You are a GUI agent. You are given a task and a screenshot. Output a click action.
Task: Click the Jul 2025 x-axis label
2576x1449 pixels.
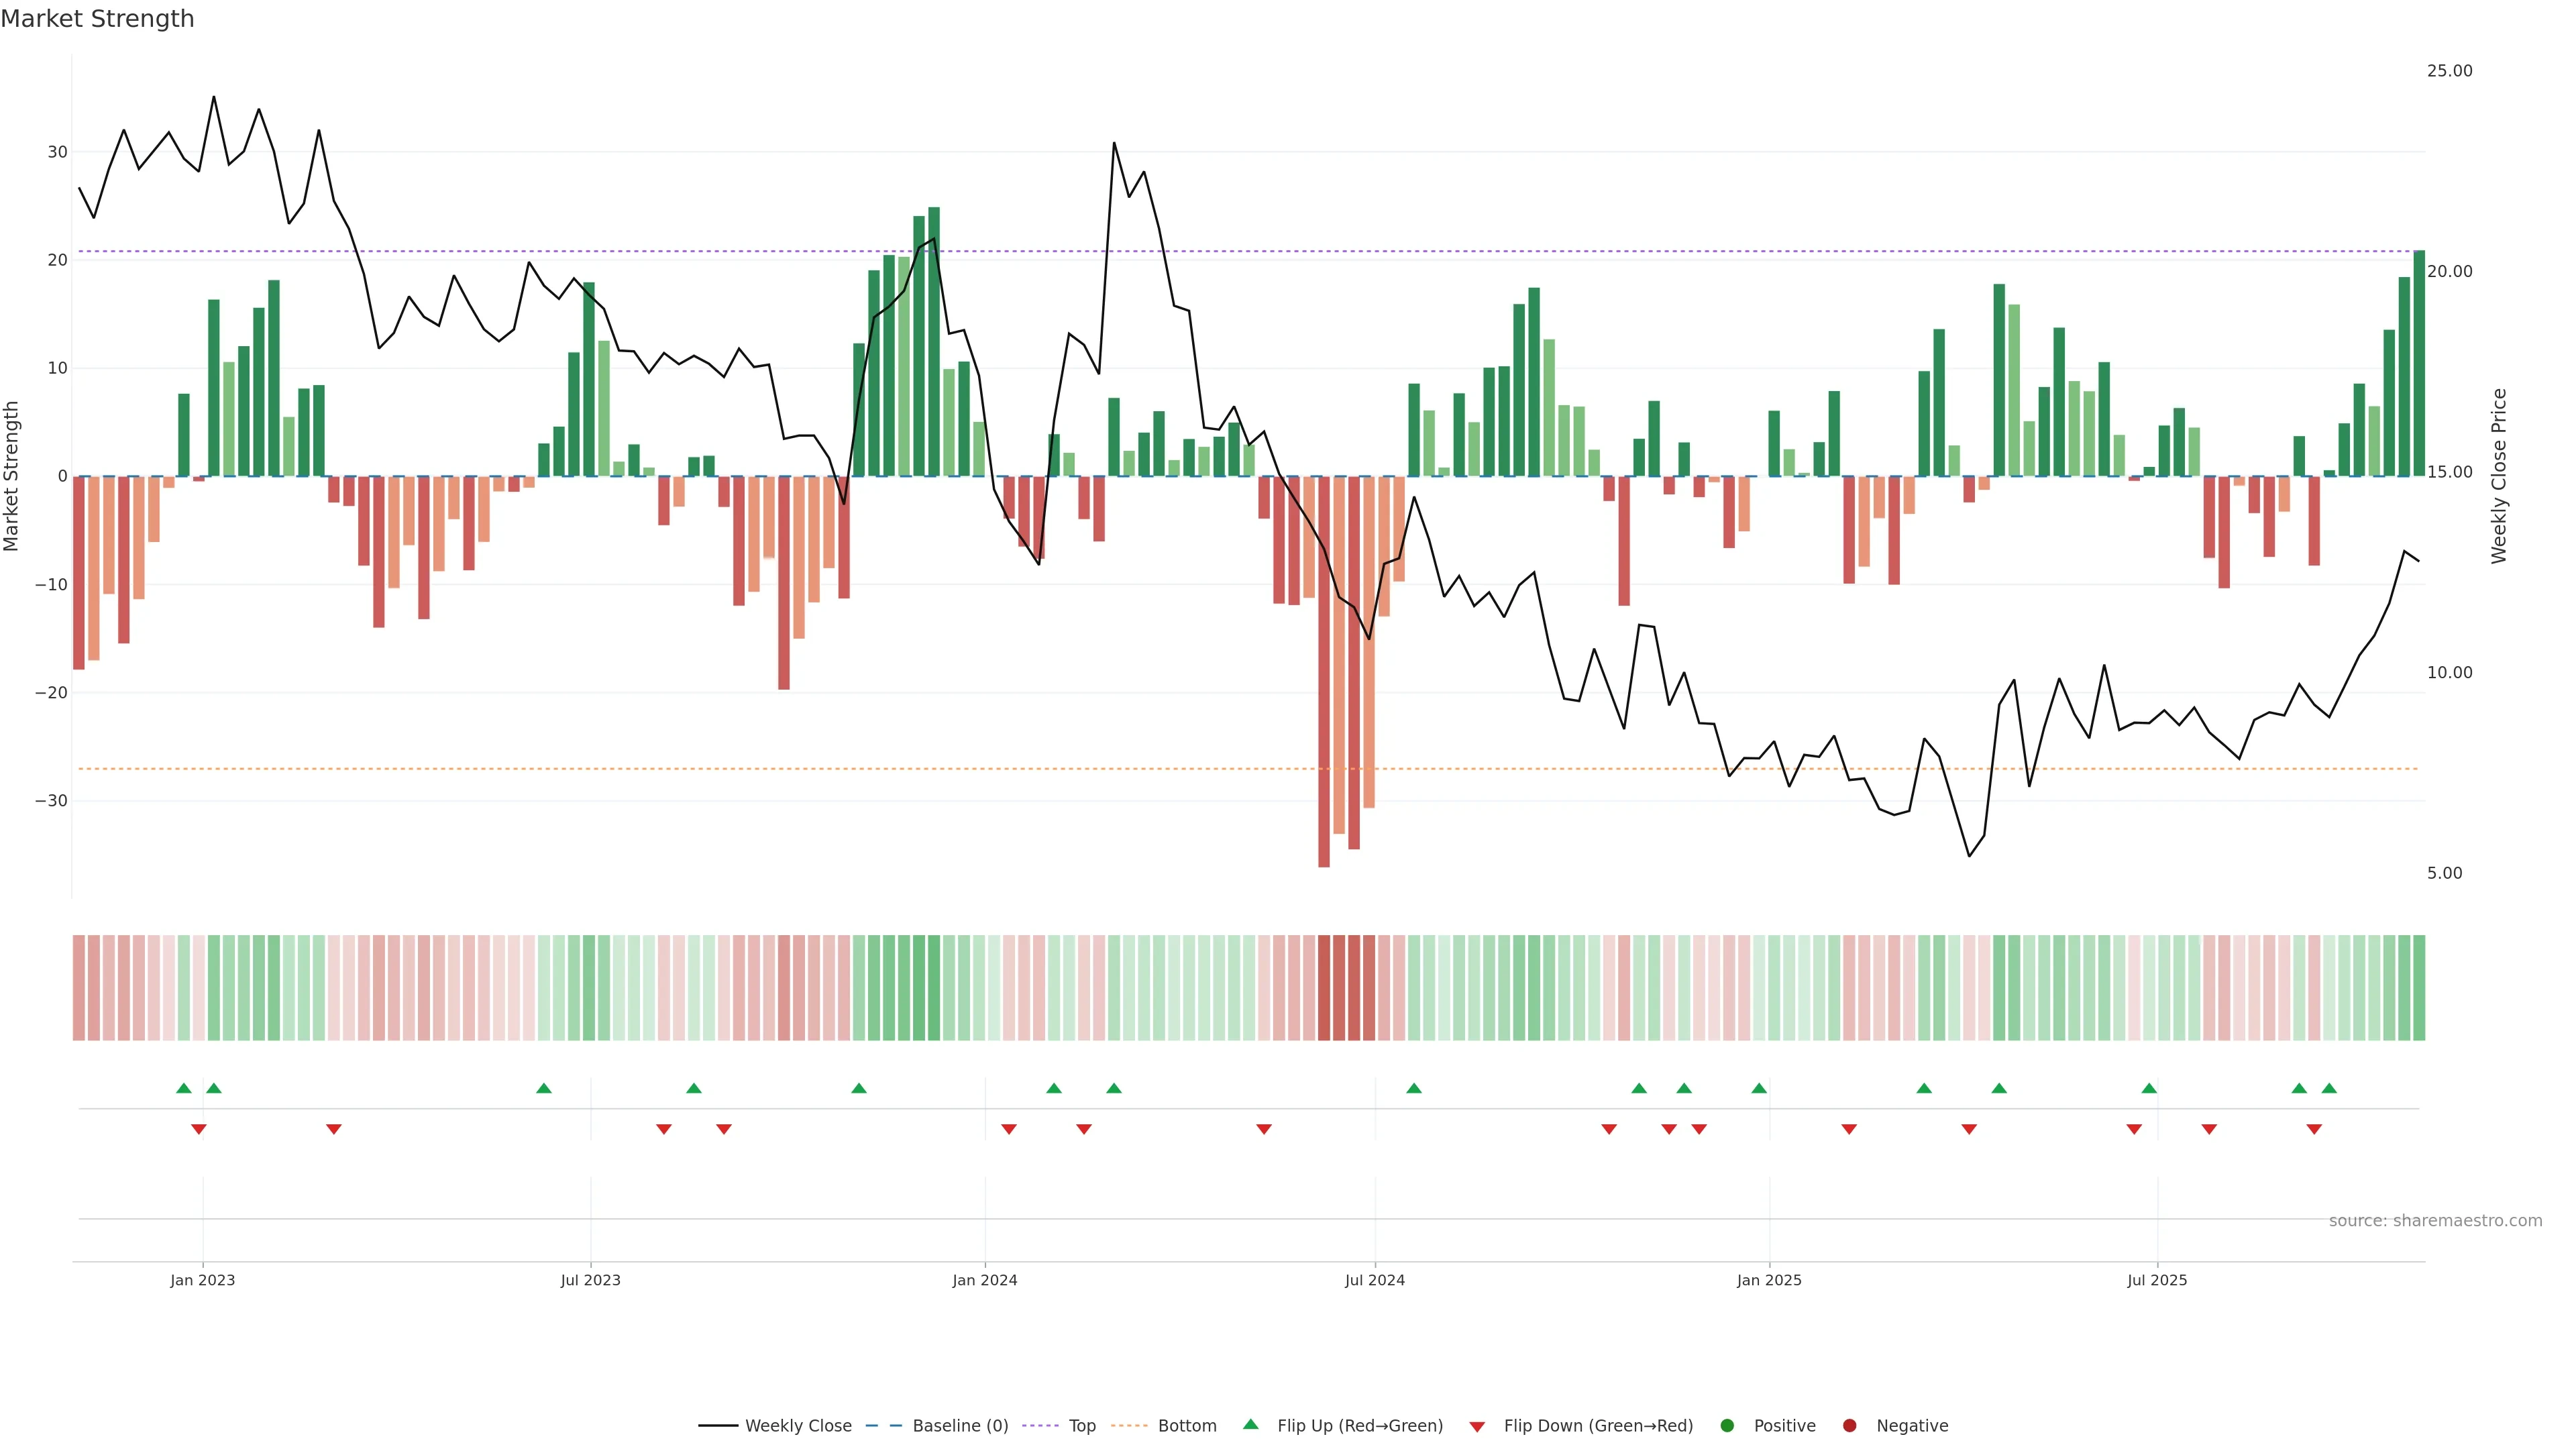[2157, 1280]
